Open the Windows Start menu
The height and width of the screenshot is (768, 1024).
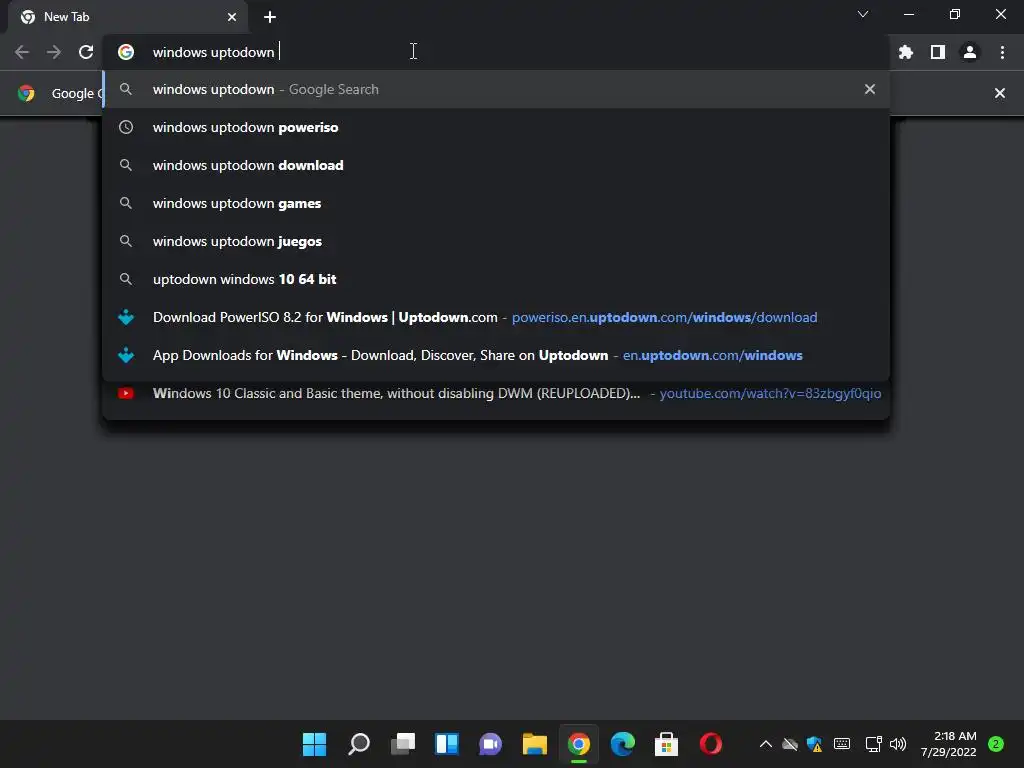click(314, 744)
